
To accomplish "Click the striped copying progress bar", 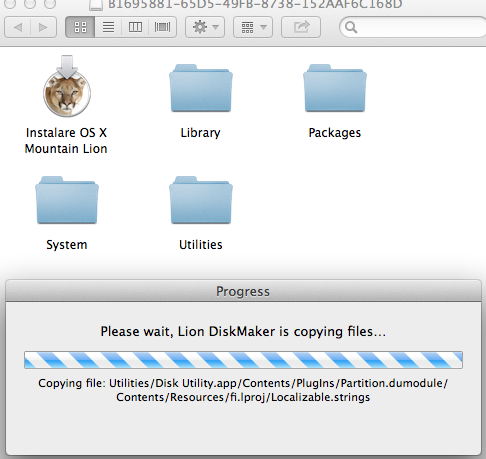I will 243,360.
